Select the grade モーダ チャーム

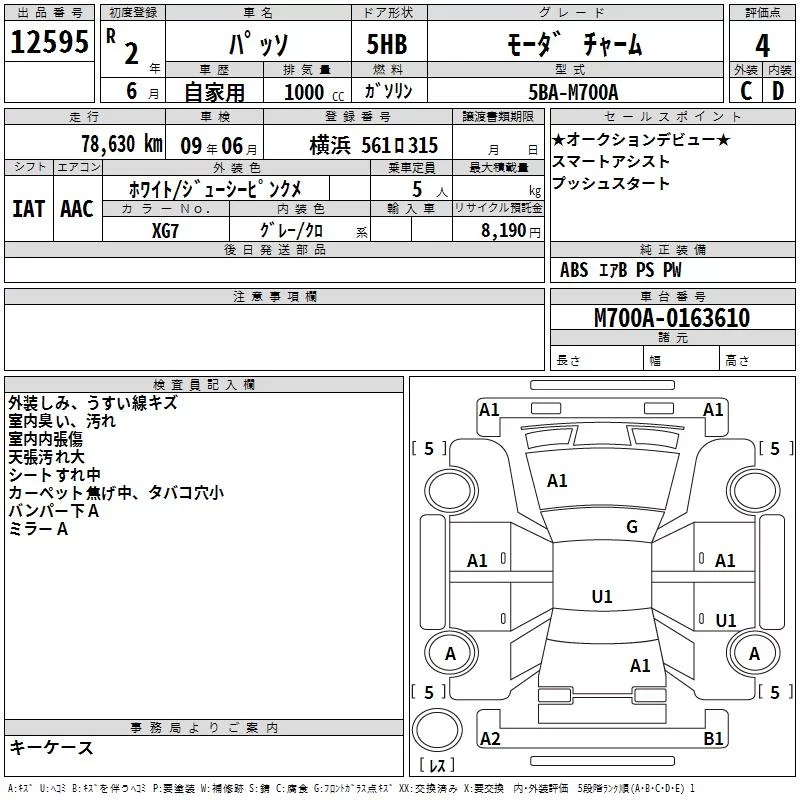[575, 44]
